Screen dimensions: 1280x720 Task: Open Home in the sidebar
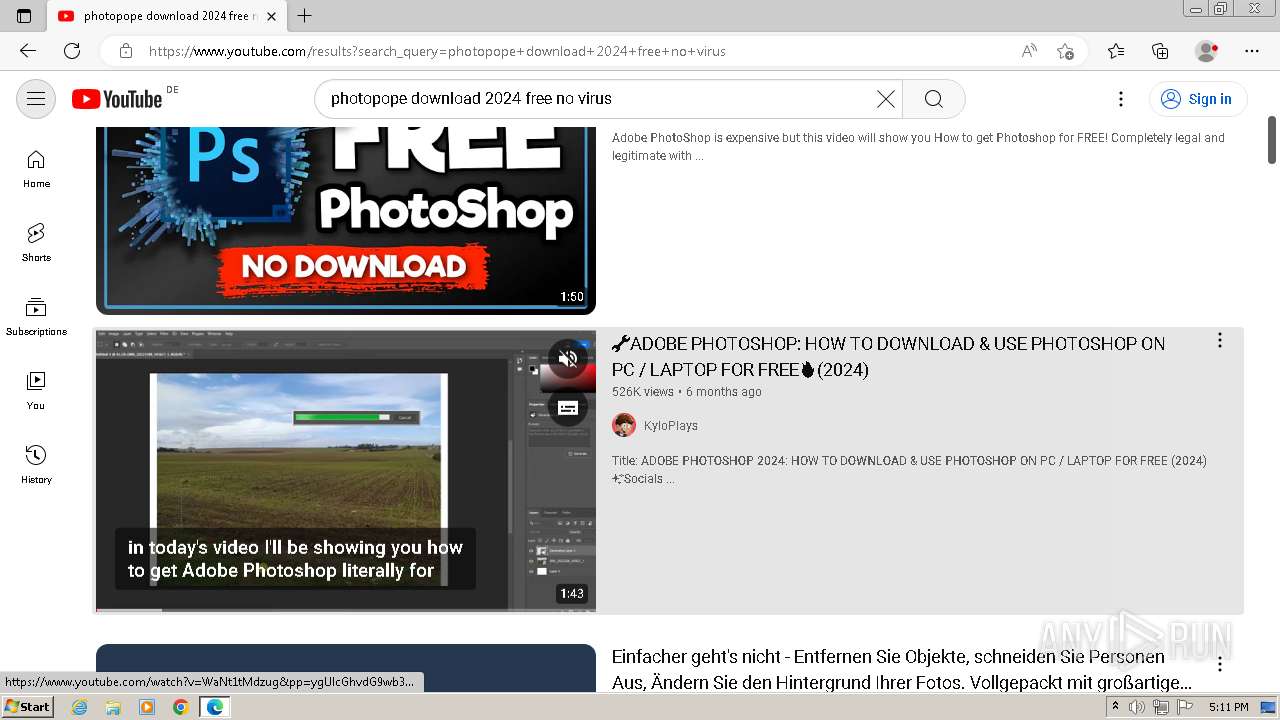click(x=36, y=169)
